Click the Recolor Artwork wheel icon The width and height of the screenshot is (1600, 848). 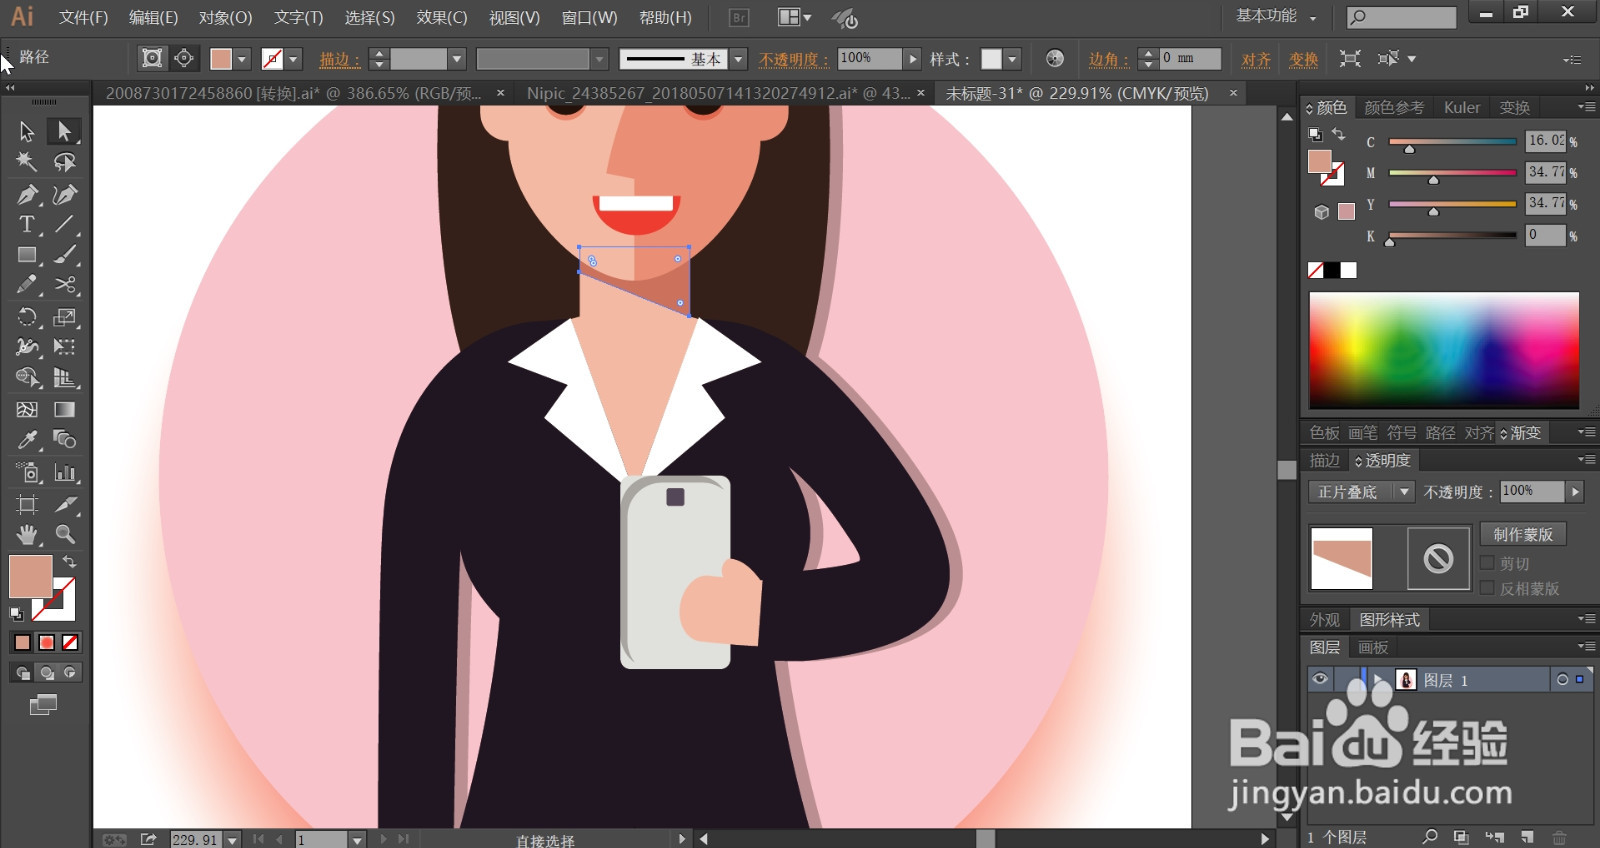click(x=1055, y=59)
